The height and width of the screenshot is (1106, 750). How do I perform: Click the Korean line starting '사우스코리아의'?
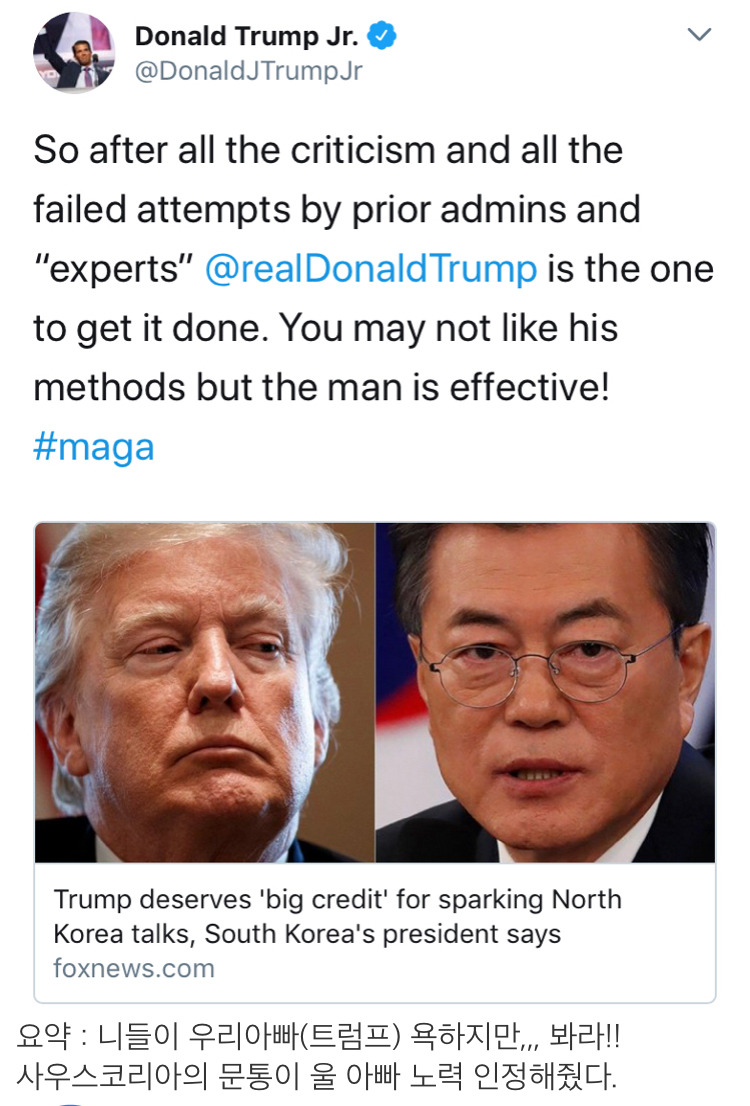click(x=316, y=1076)
